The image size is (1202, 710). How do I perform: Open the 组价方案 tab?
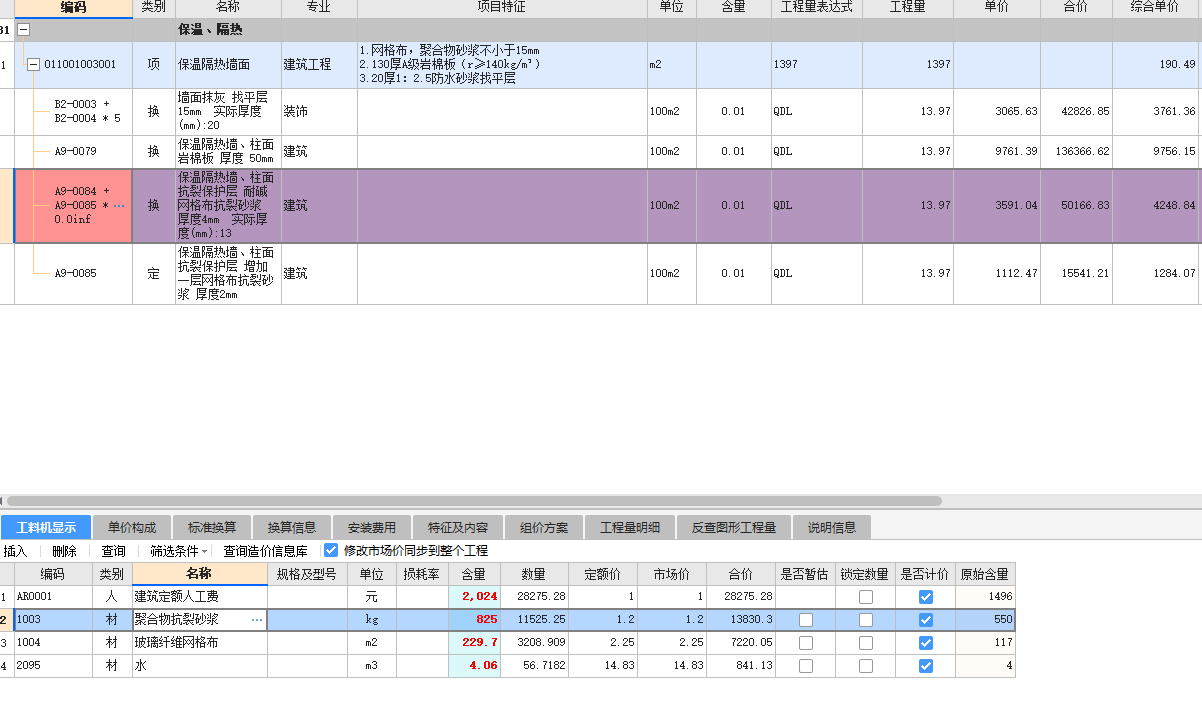point(544,528)
